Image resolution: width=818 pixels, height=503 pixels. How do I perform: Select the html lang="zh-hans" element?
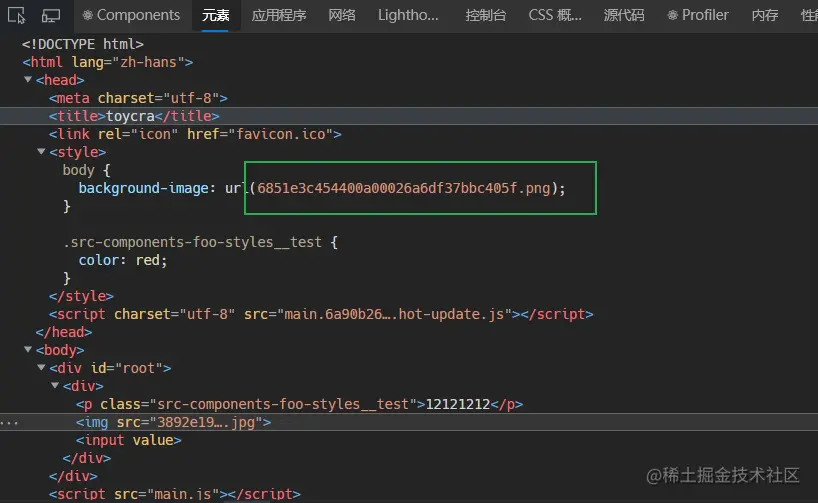click(107, 62)
